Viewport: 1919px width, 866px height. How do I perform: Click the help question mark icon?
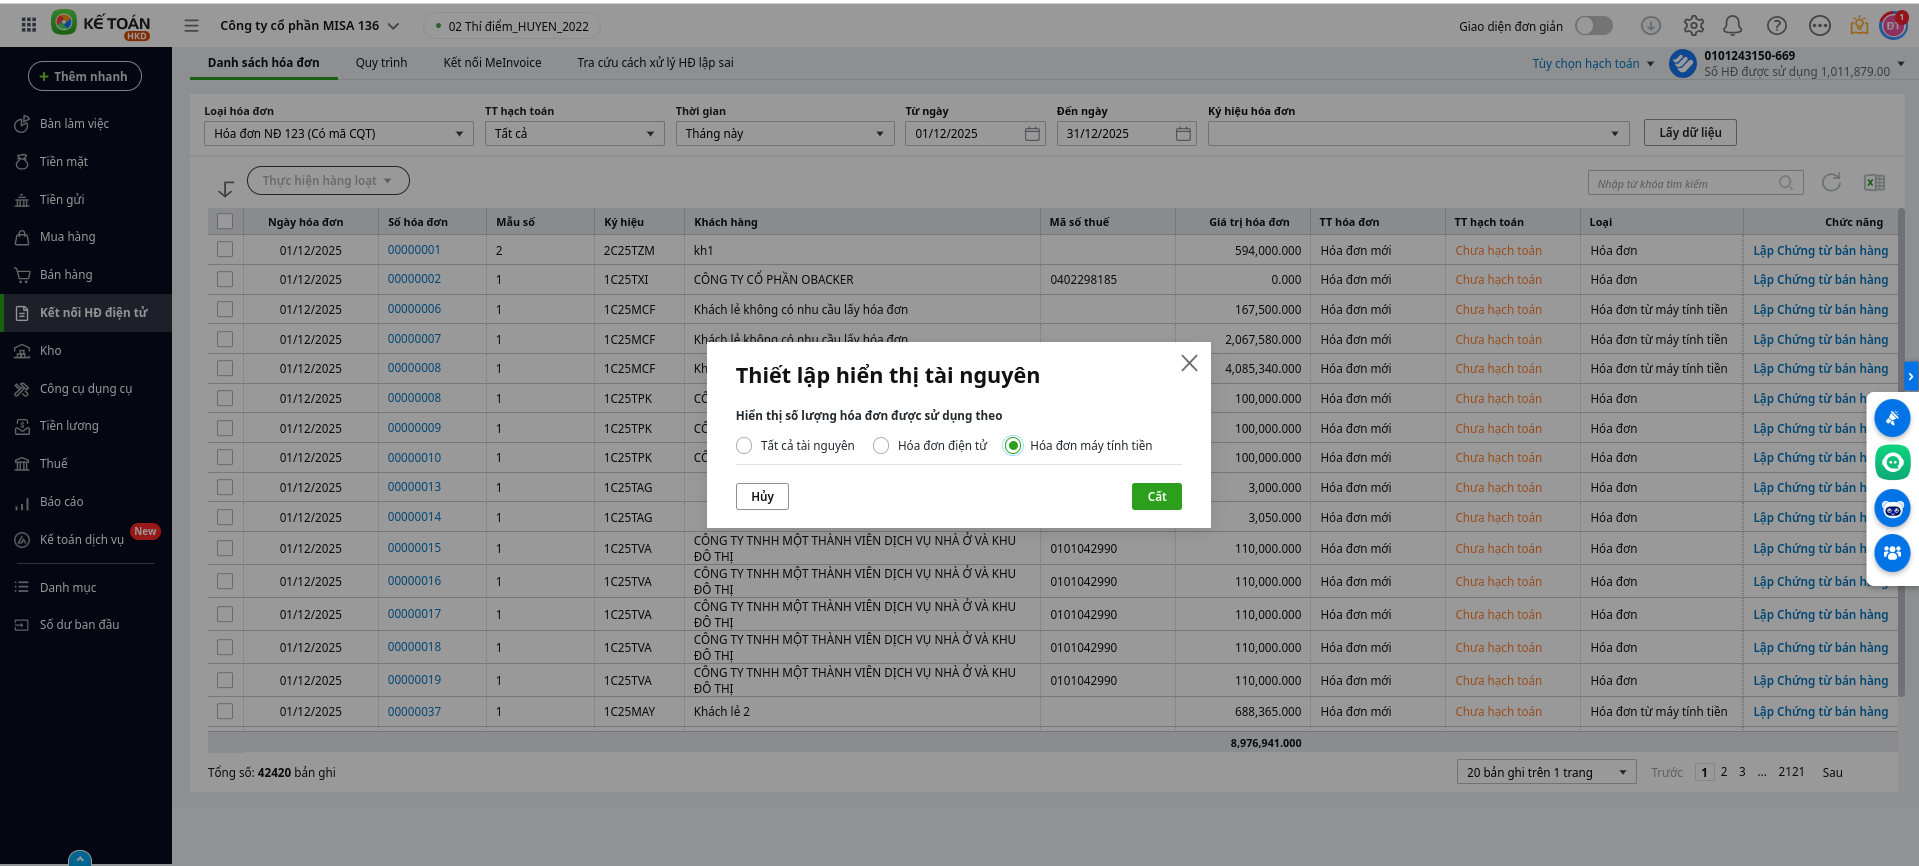pos(1777,26)
